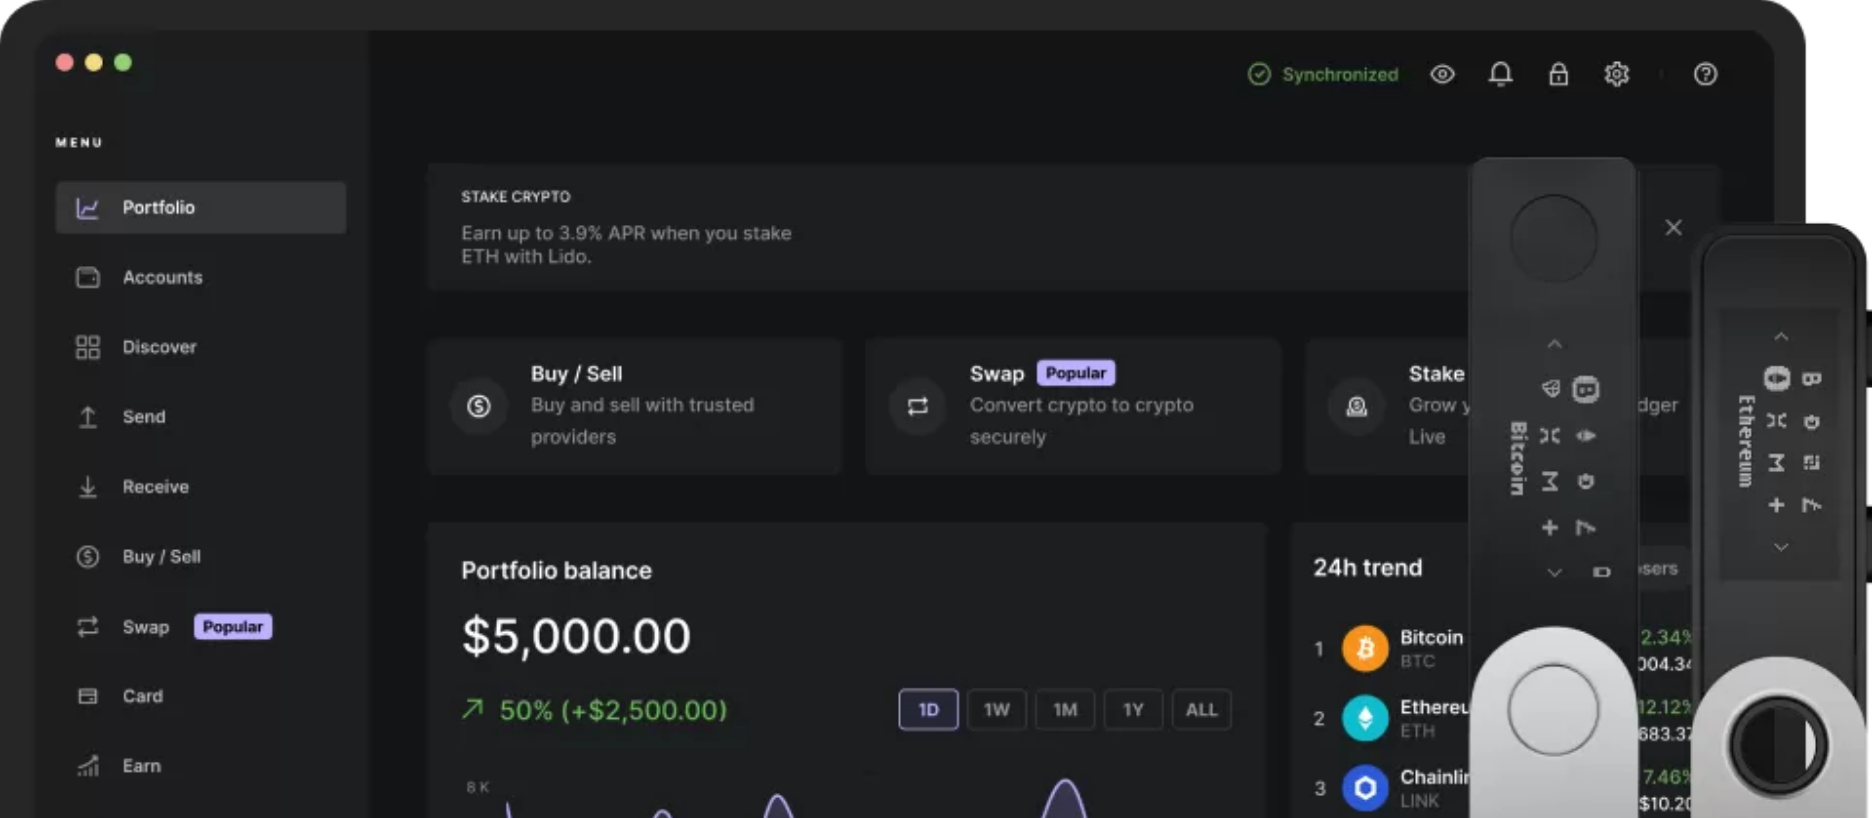
Task: Click the Earn bars icon in sidebar
Action: click(88, 766)
